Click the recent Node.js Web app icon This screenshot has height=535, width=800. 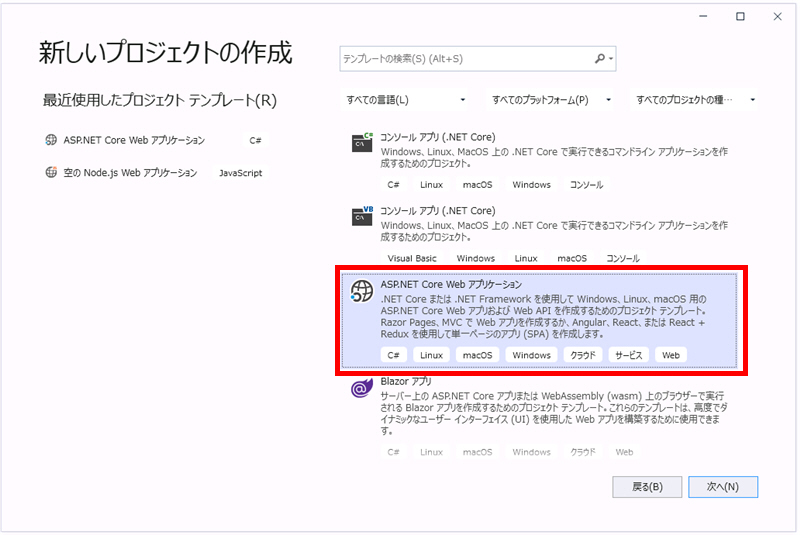pos(51,172)
